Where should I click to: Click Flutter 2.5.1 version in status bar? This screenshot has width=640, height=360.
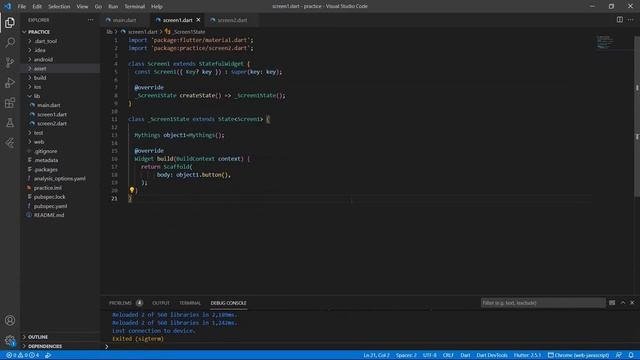(x=527, y=355)
